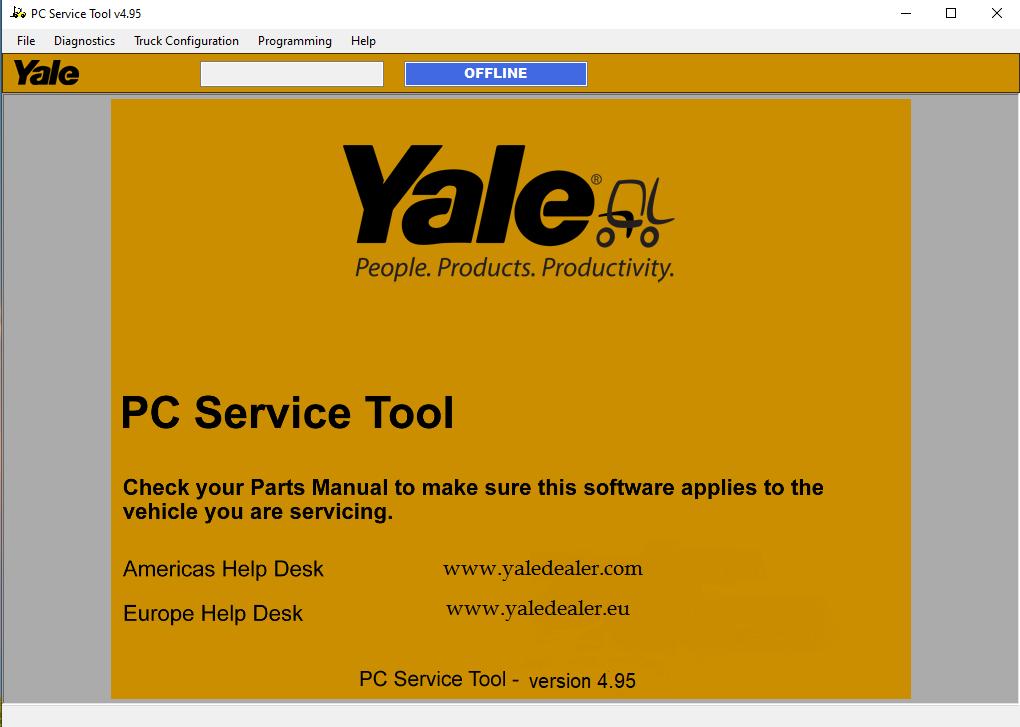
Task: Click the Europe Help Desk label
Action: [x=213, y=613]
